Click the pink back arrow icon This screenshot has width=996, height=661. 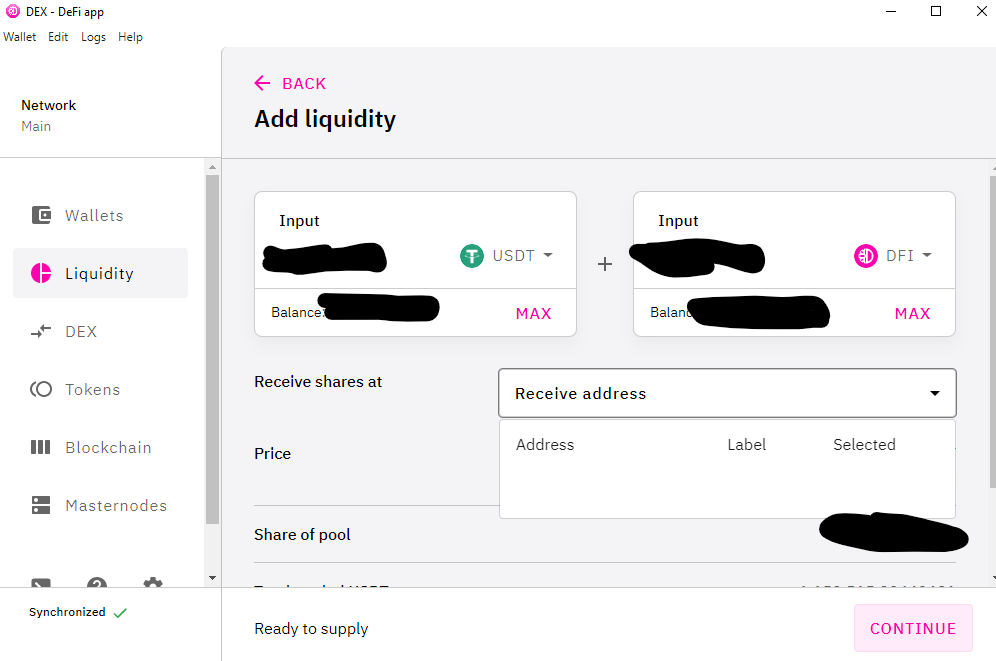(262, 83)
